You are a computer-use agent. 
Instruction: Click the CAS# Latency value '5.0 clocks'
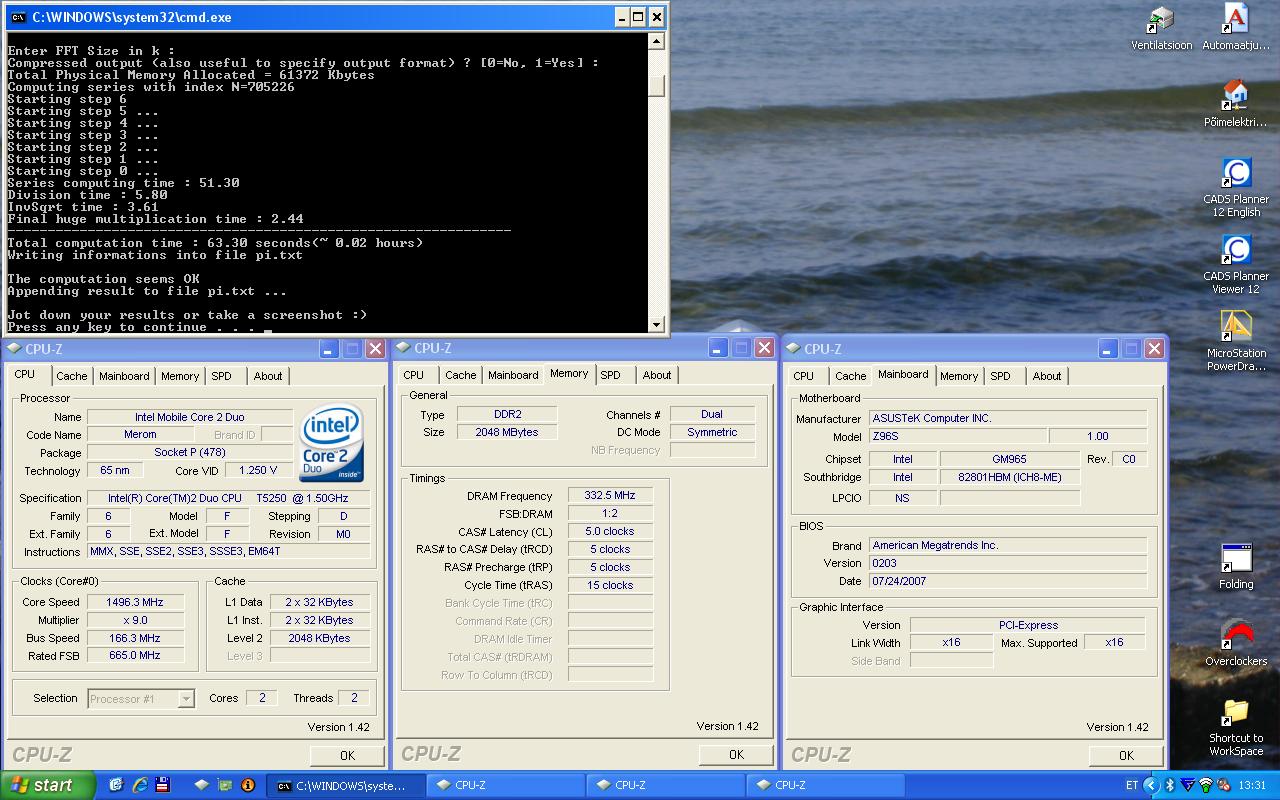610,531
